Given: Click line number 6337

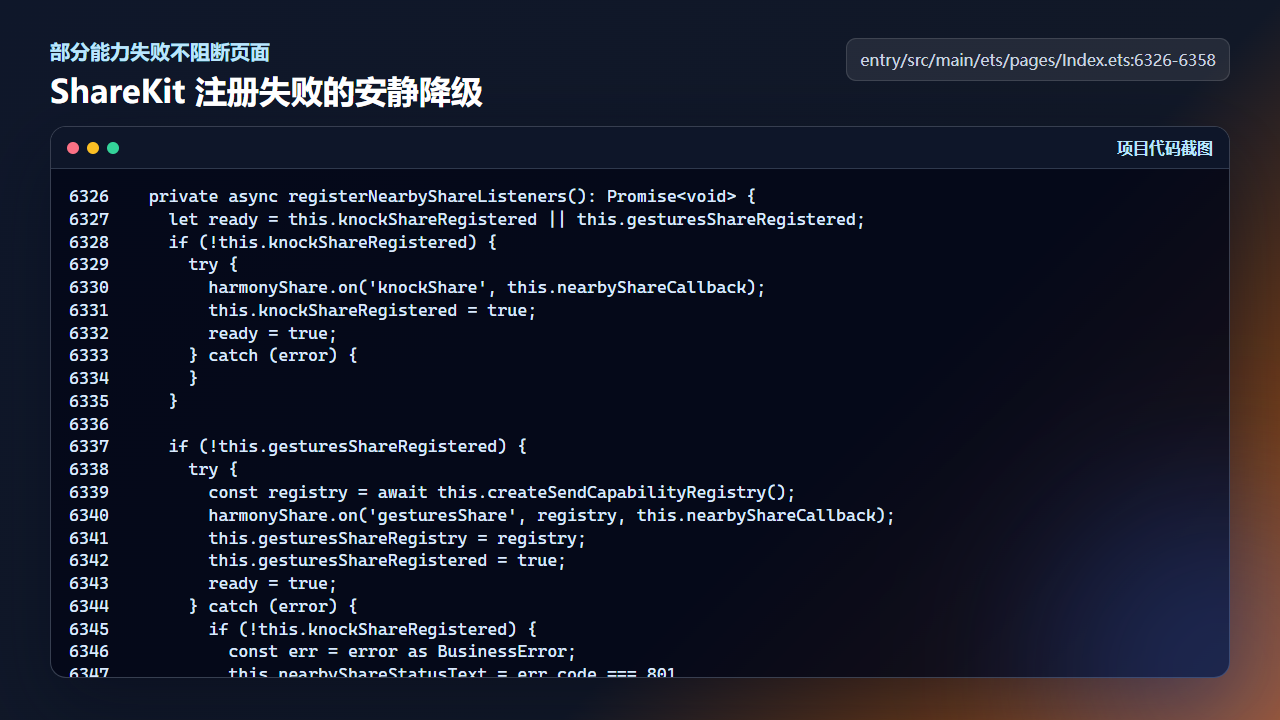Looking at the screenshot, I should point(89,446).
